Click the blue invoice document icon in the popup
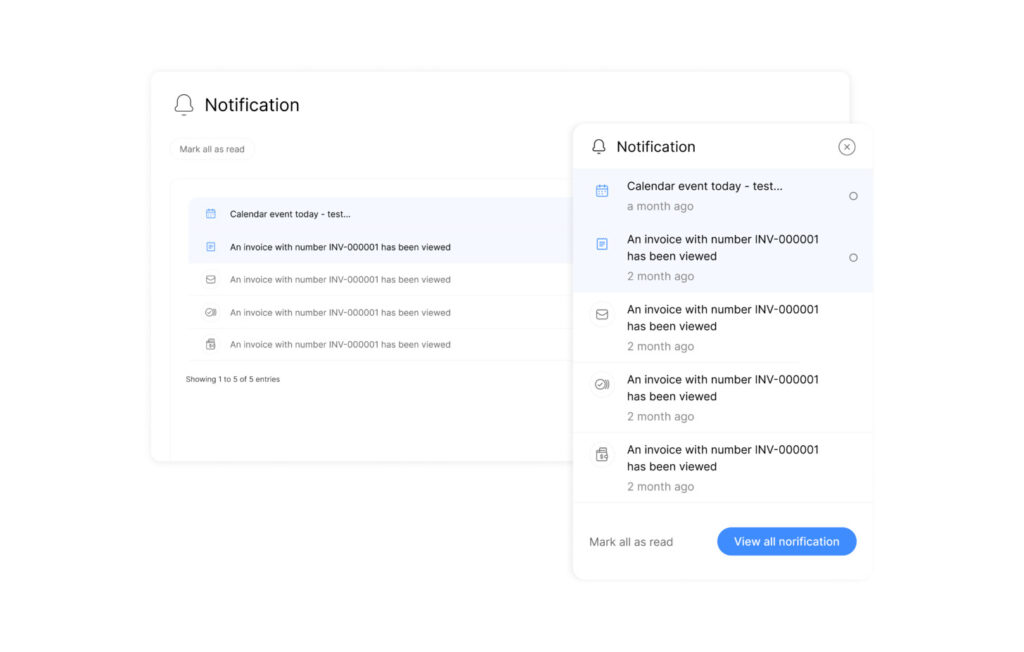1024x652 pixels. [602, 244]
